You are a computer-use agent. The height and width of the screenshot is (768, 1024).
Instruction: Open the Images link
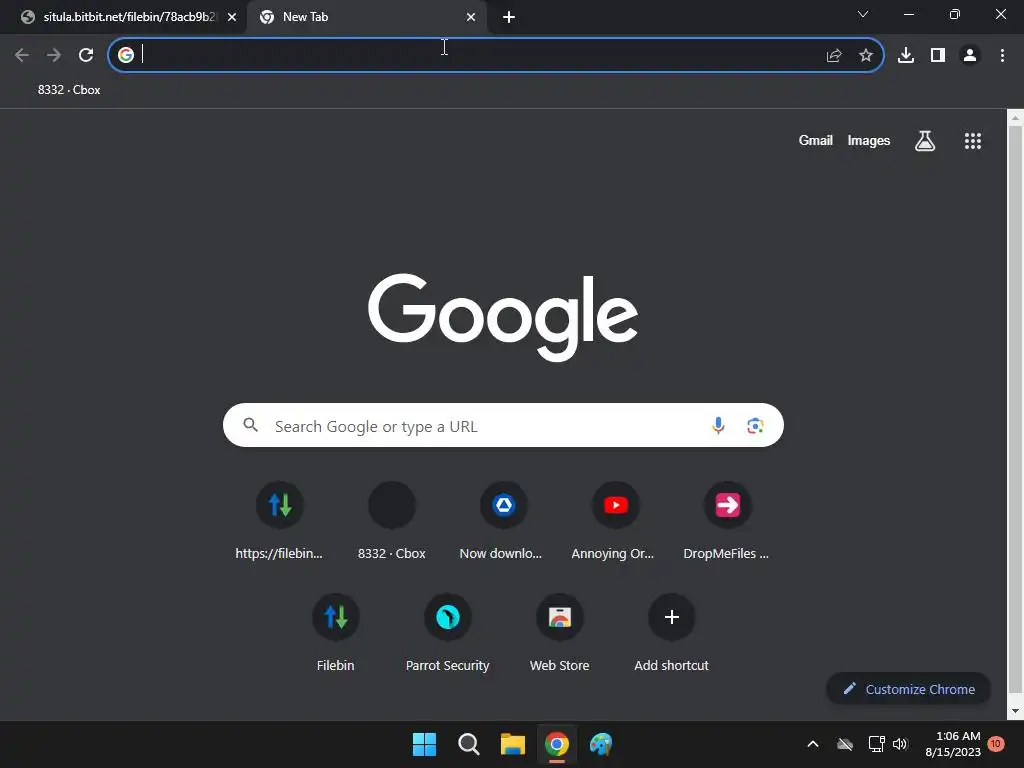coord(869,140)
